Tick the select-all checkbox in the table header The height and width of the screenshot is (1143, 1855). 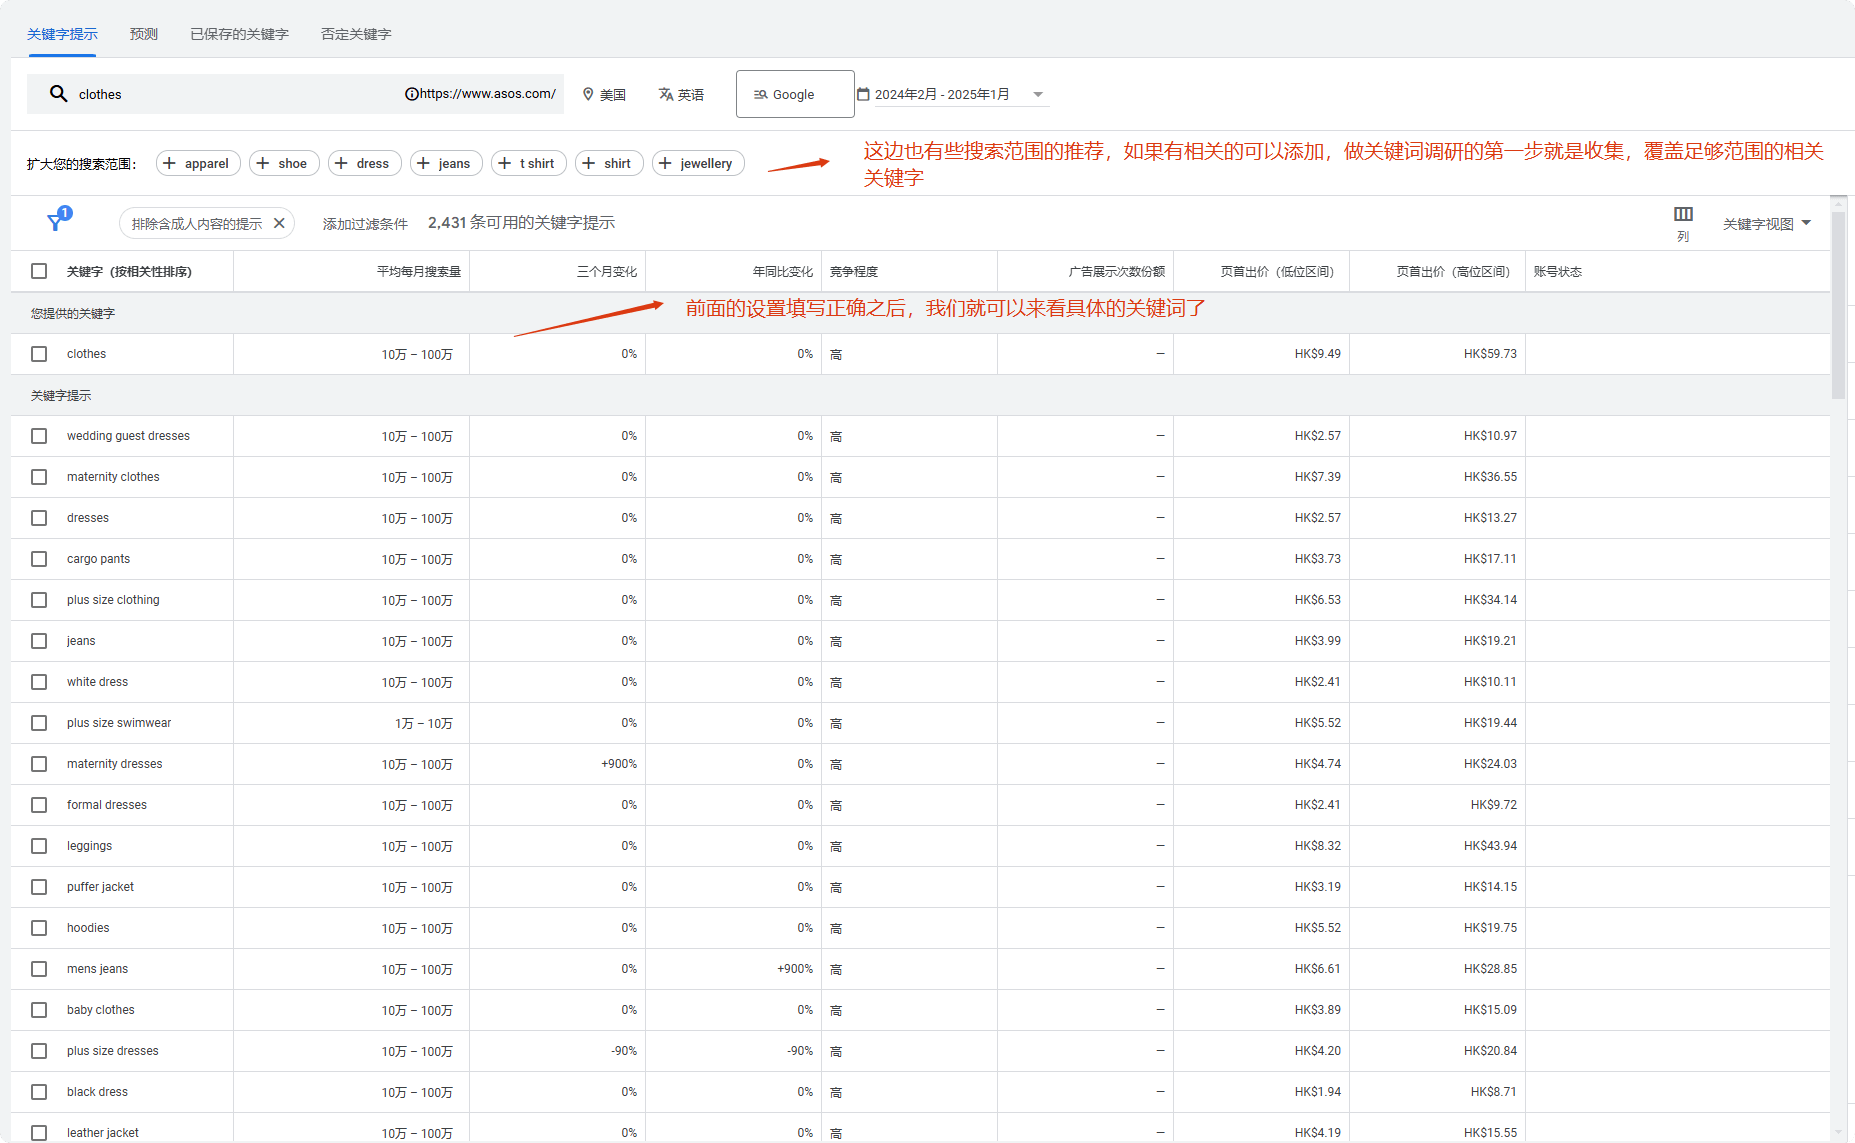pyautogui.click(x=39, y=271)
